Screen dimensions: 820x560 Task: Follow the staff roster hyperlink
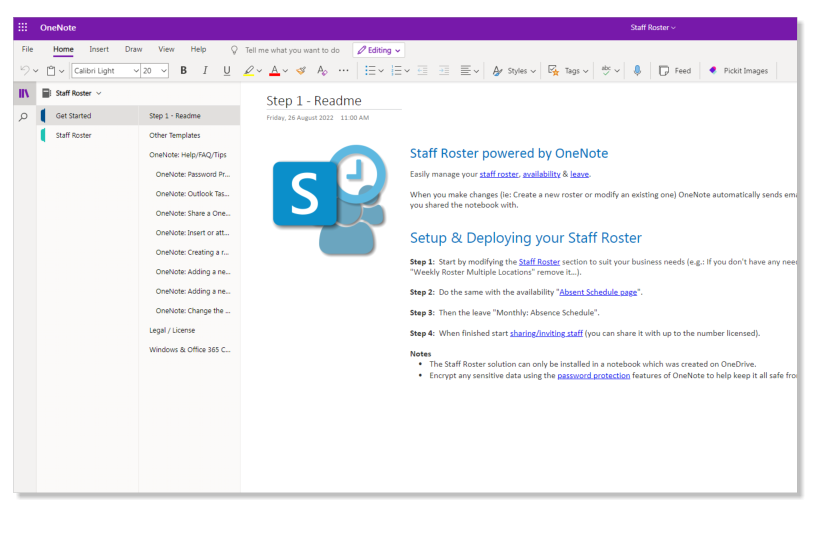point(499,174)
